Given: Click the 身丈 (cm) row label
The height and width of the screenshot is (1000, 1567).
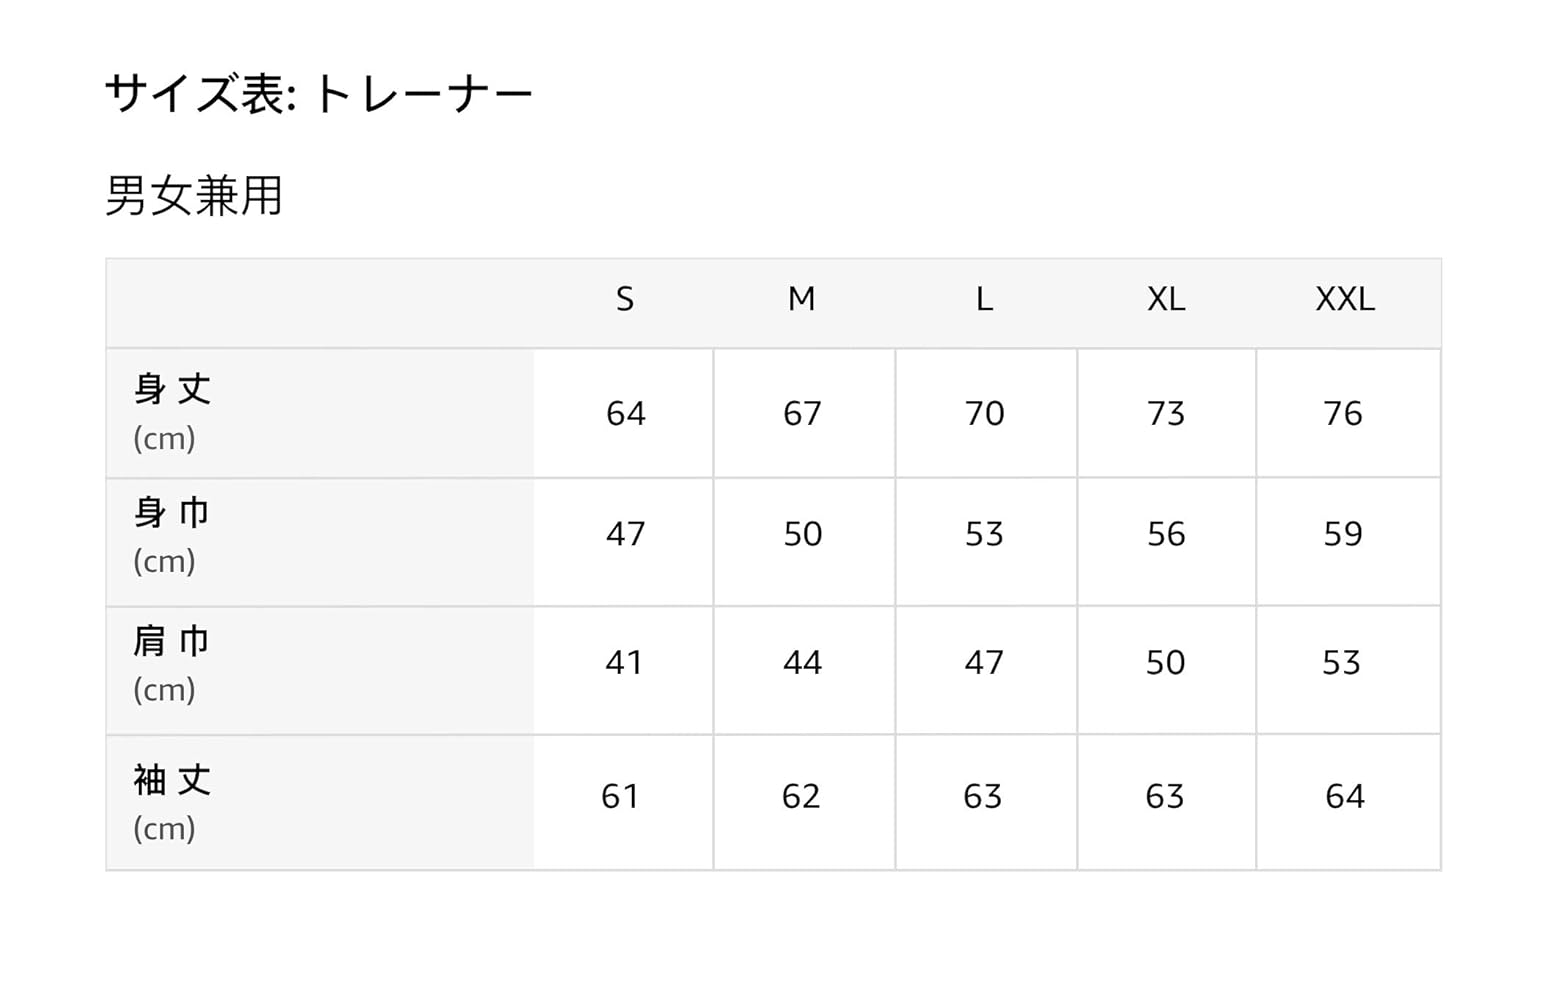Looking at the screenshot, I should pos(172,411).
